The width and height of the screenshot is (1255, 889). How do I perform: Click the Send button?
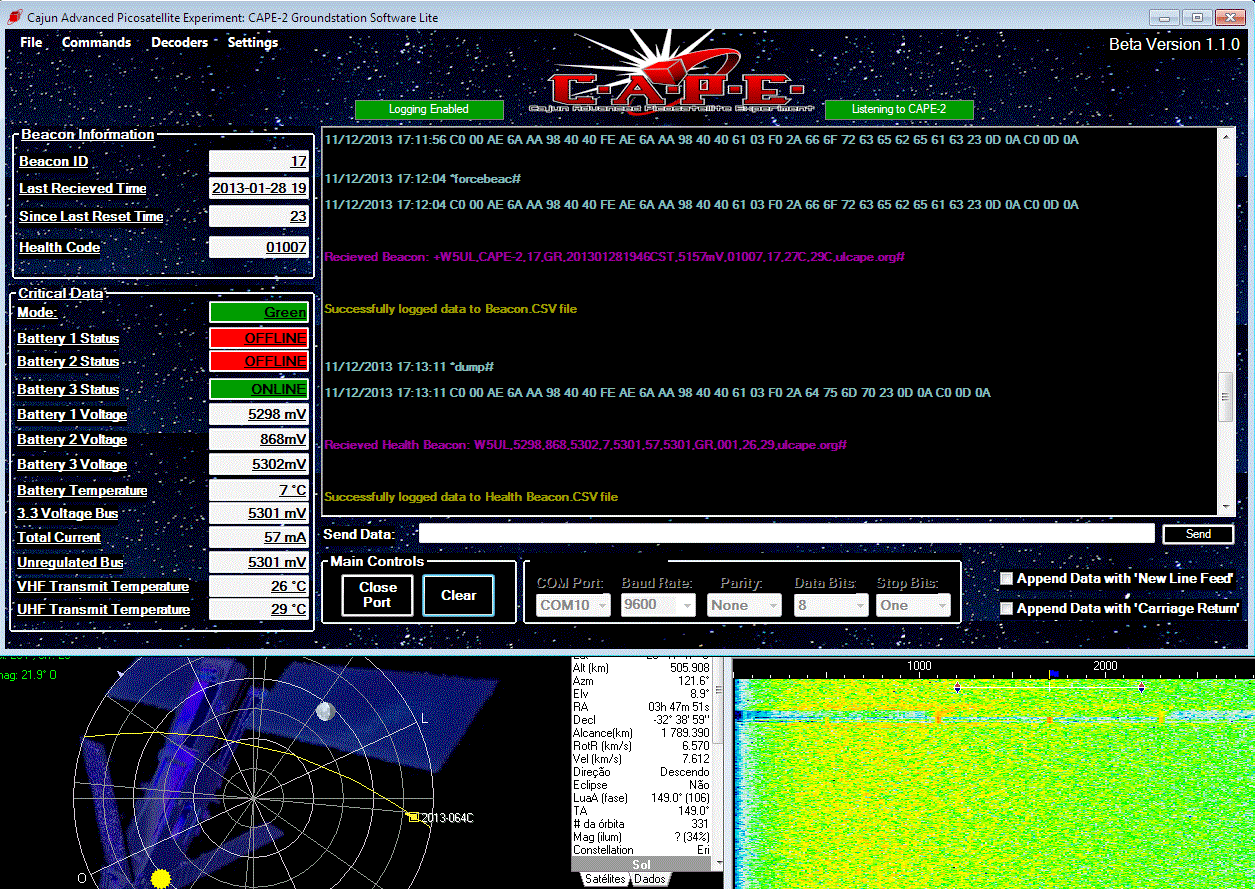point(1198,534)
